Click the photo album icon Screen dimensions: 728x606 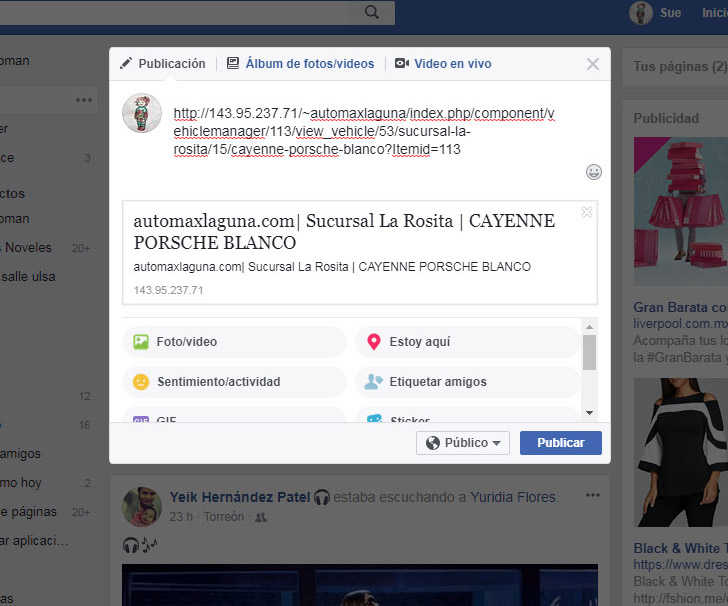pyautogui.click(x=233, y=63)
